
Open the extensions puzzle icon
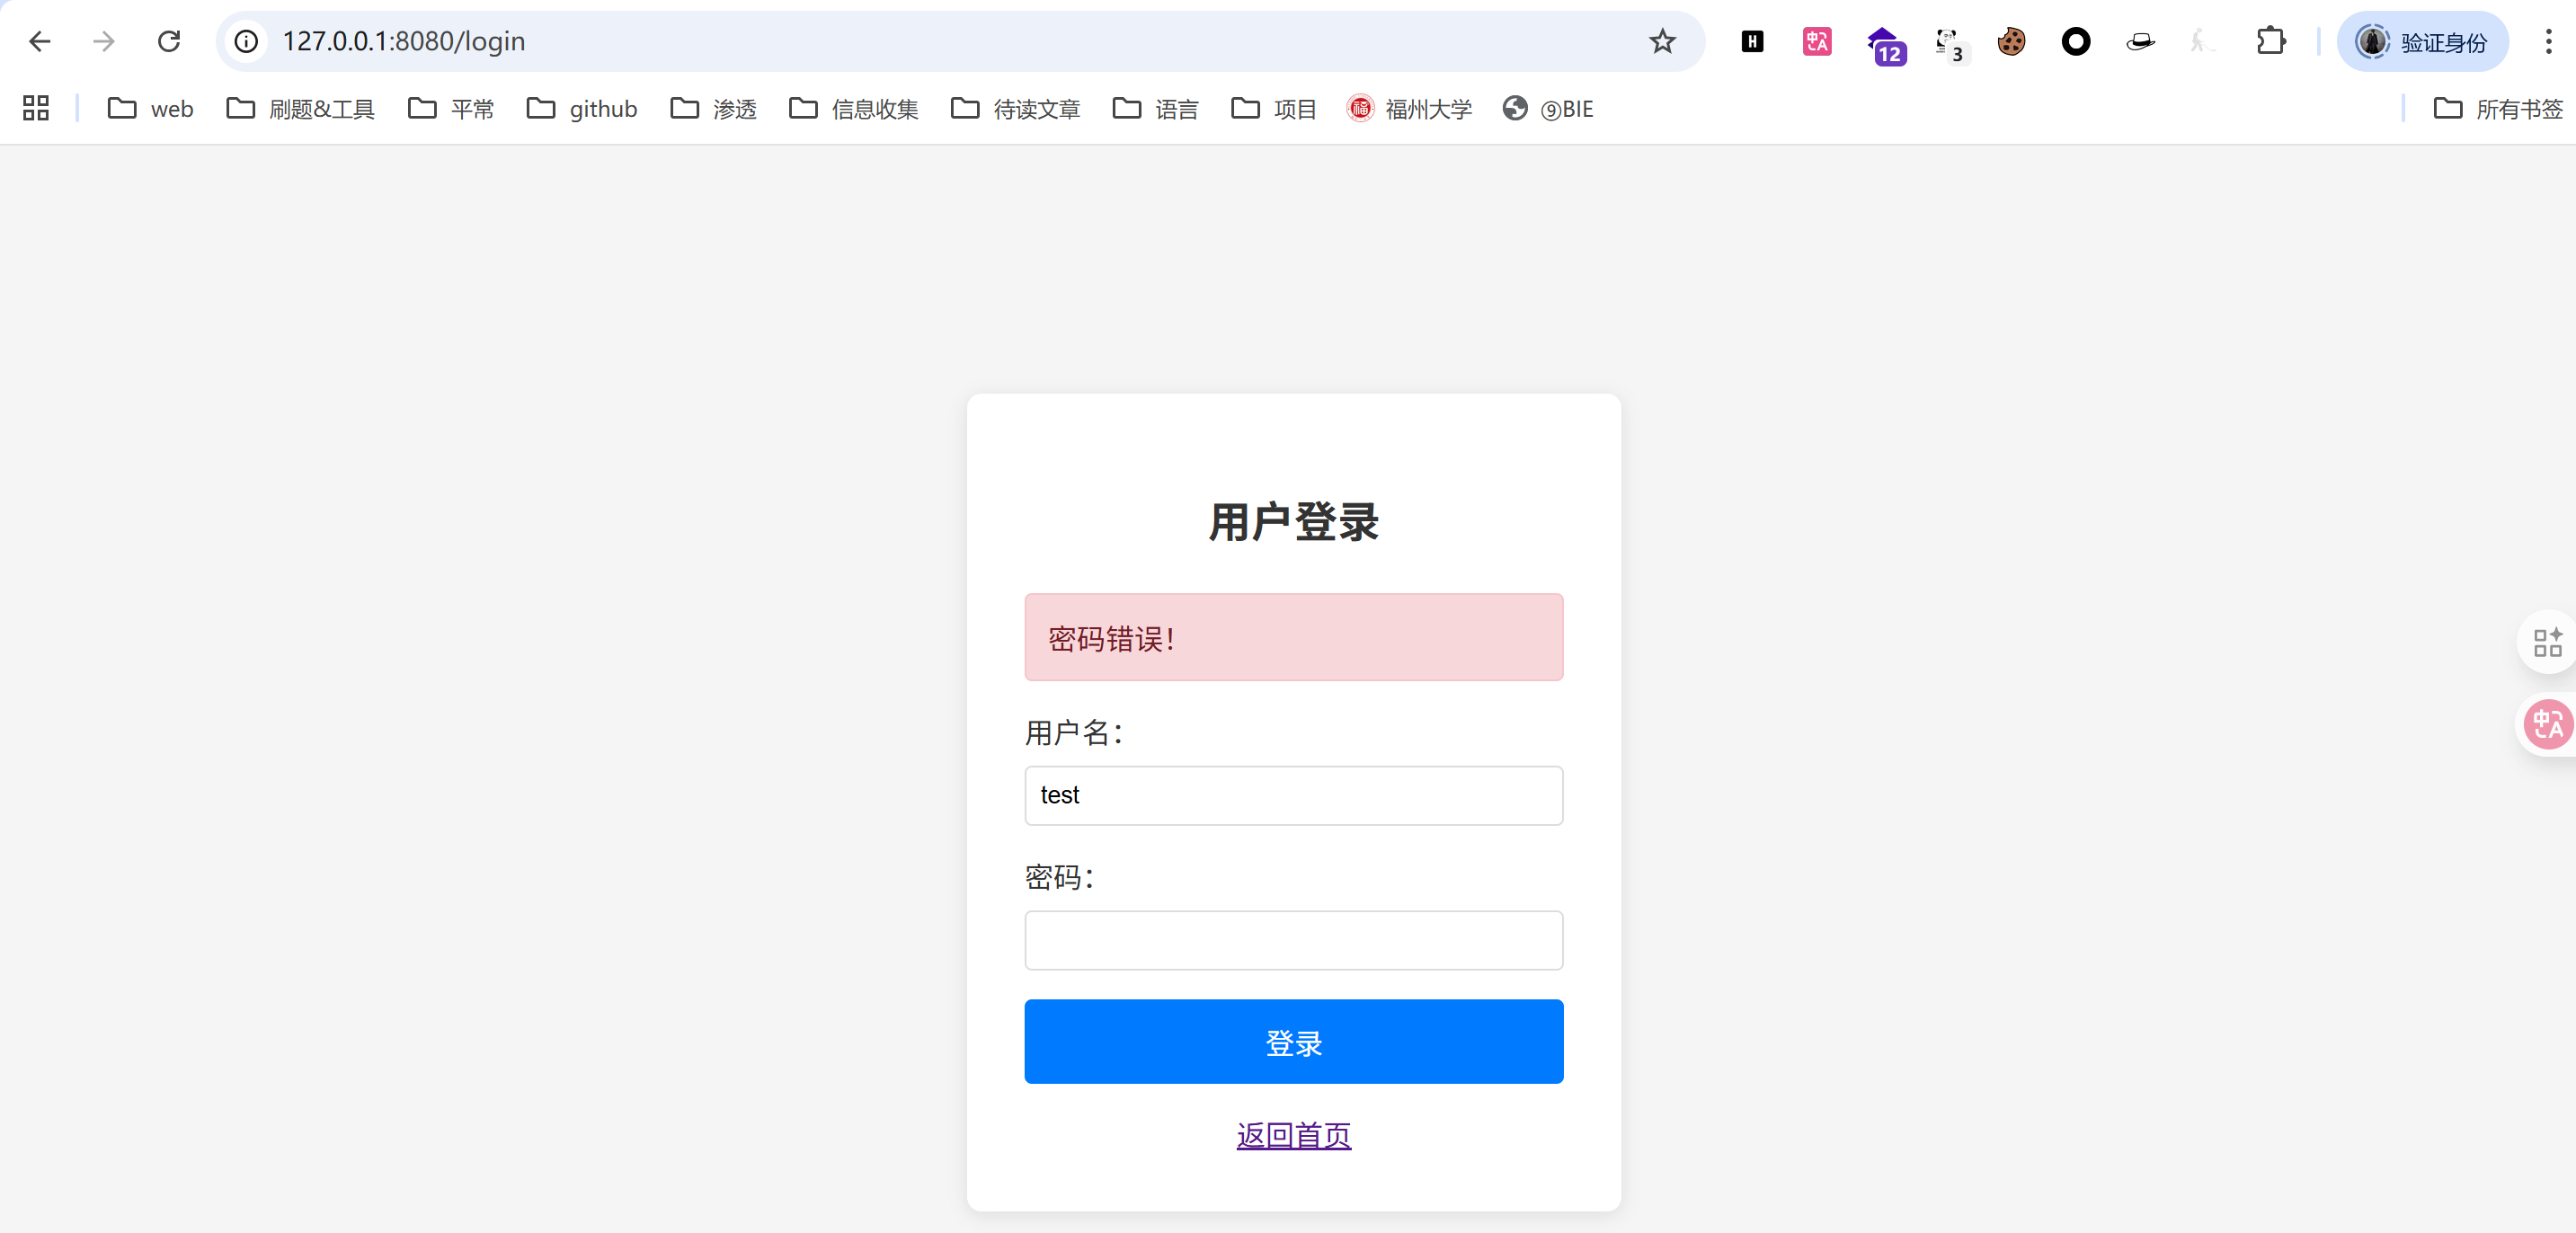pyautogui.click(x=2271, y=41)
